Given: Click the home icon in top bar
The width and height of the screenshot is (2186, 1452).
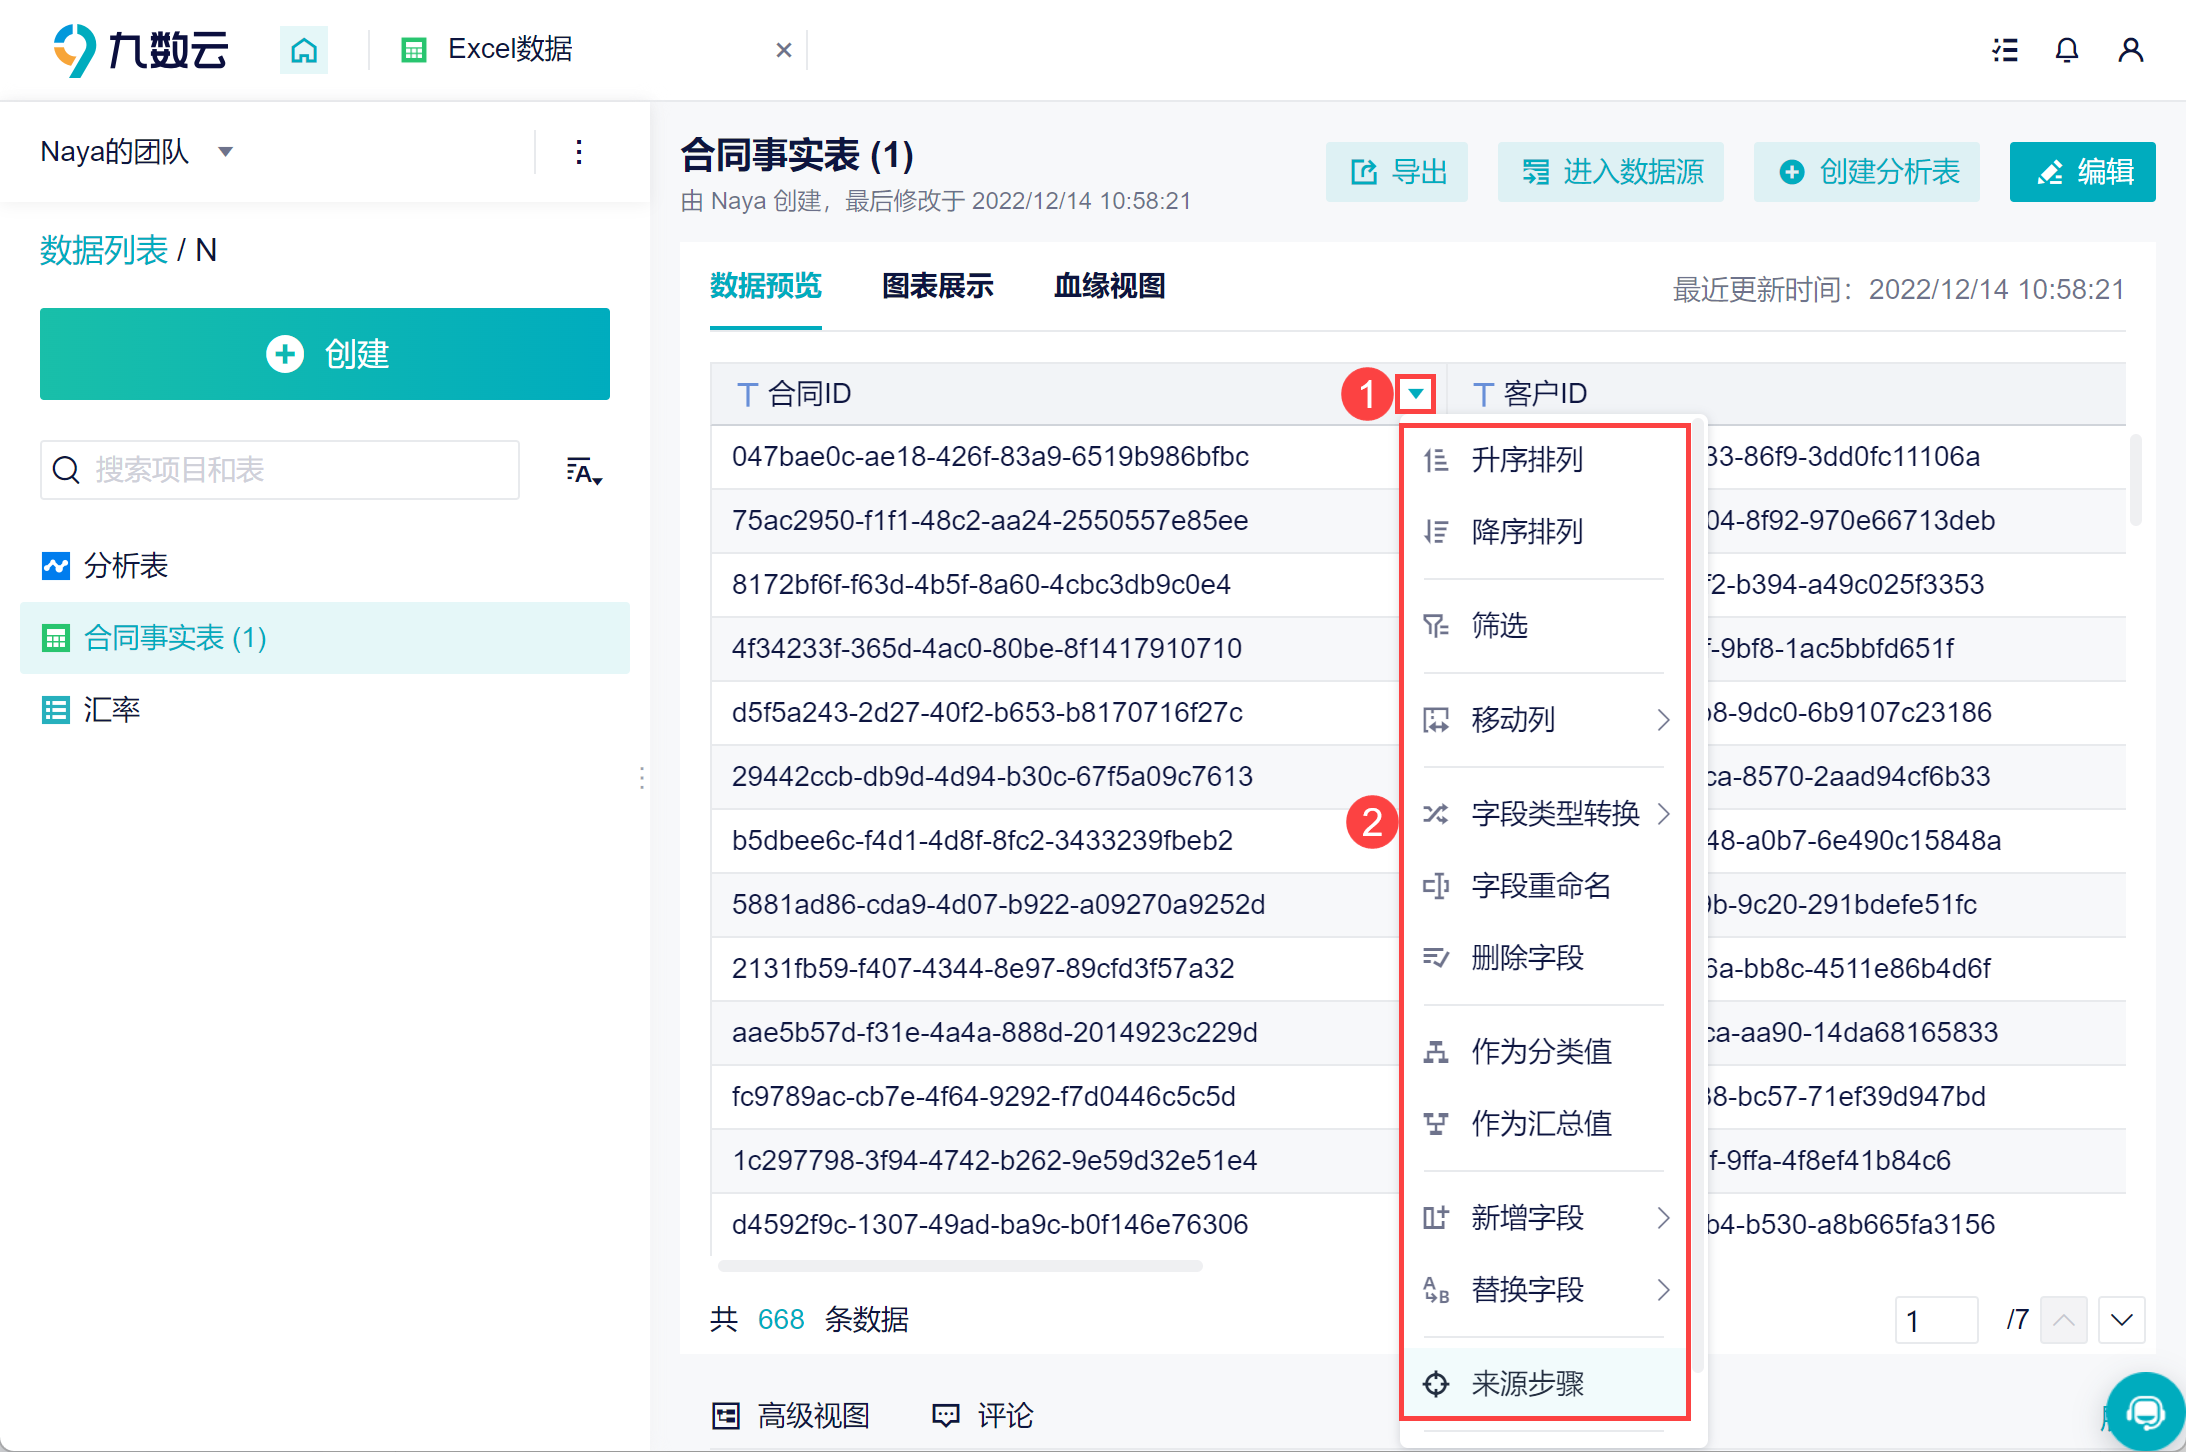Looking at the screenshot, I should (x=303, y=49).
